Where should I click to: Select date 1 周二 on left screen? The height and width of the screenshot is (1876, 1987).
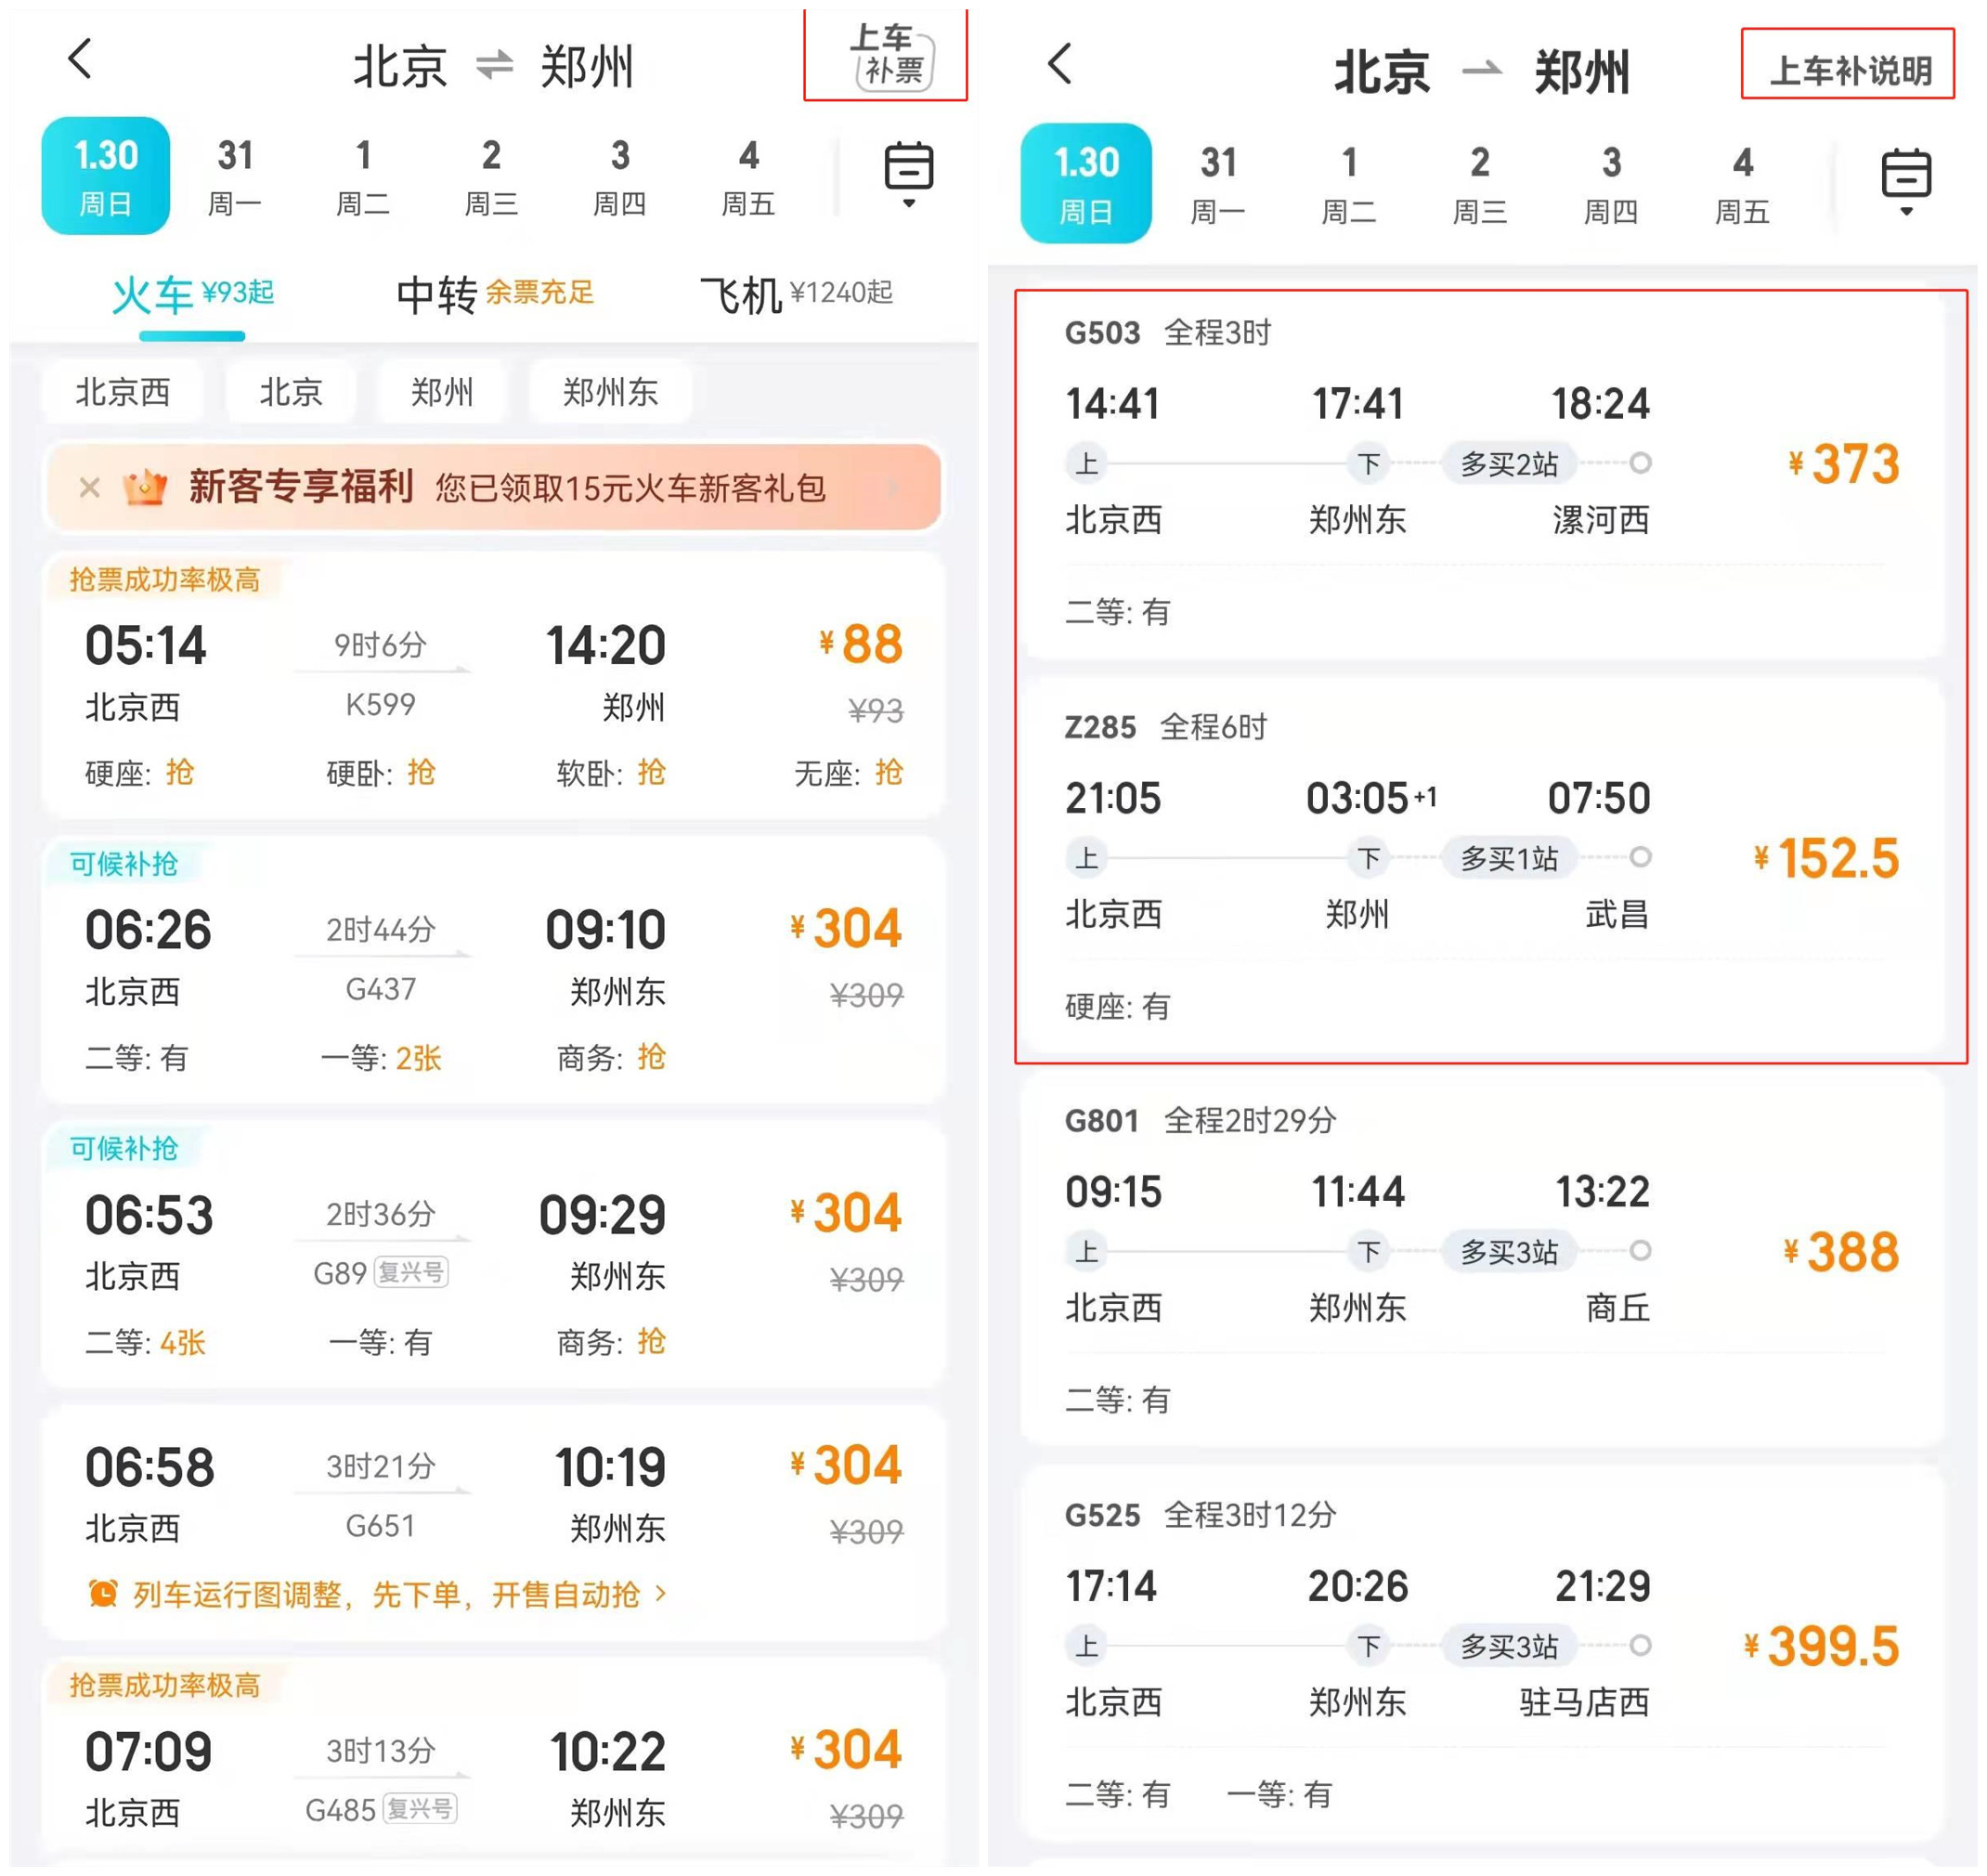tap(363, 177)
